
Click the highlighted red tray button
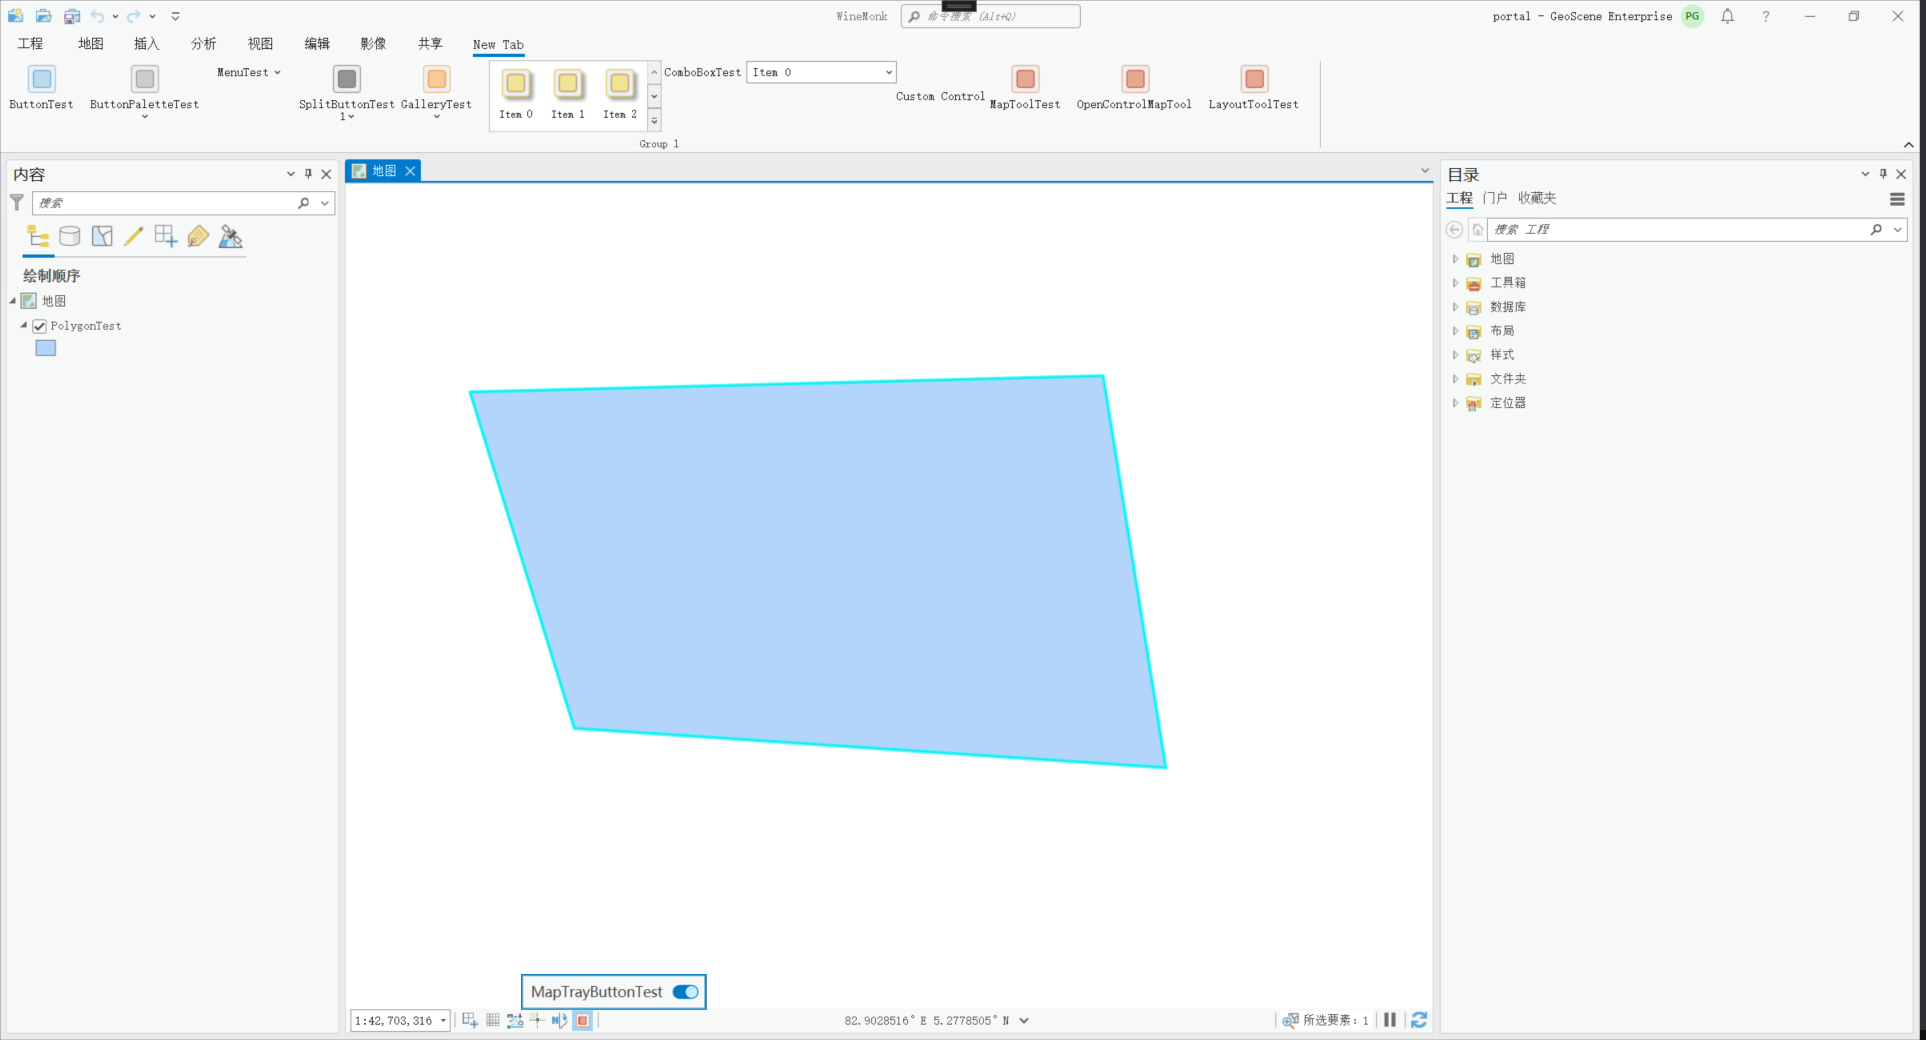582,1020
